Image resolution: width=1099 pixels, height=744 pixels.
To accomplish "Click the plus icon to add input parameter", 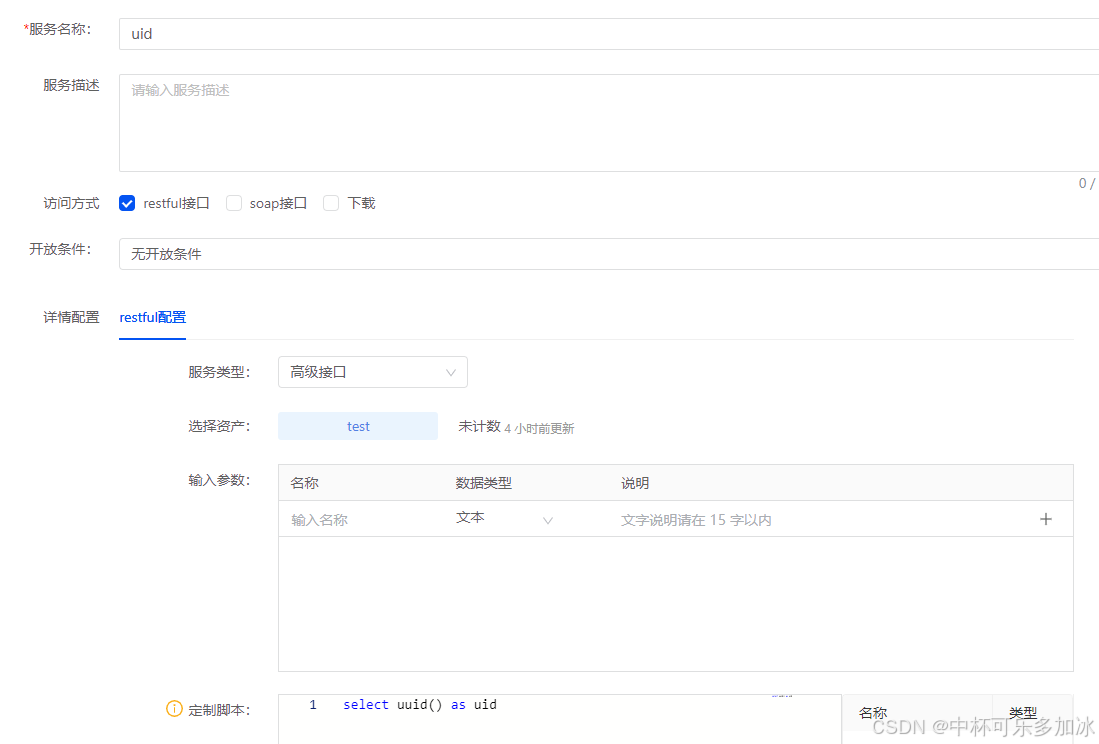I will coord(1046,519).
